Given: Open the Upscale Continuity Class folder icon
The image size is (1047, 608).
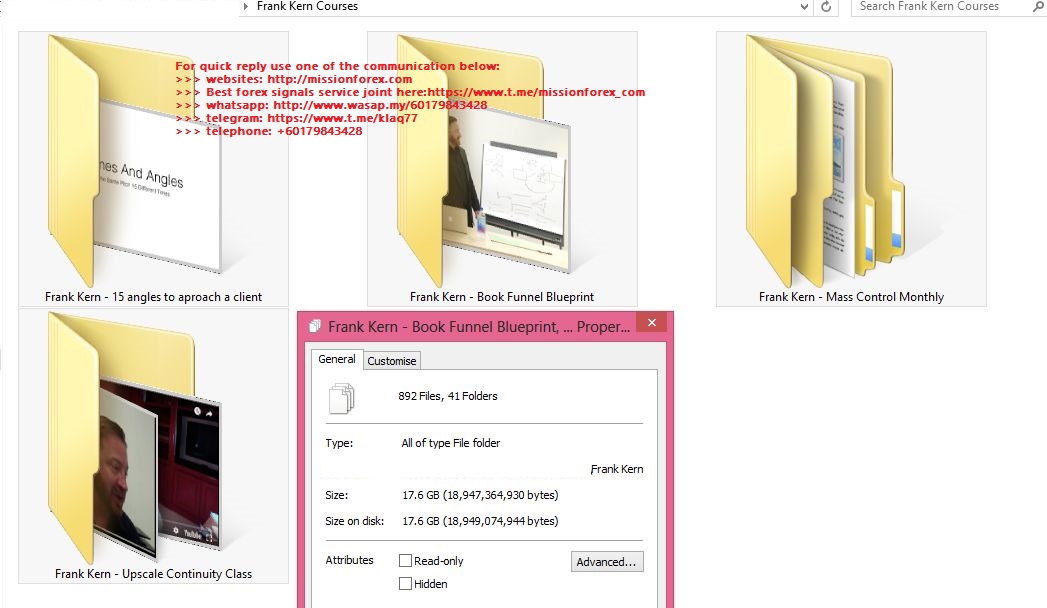Looking at the screenshot, I should click(134, 439).
